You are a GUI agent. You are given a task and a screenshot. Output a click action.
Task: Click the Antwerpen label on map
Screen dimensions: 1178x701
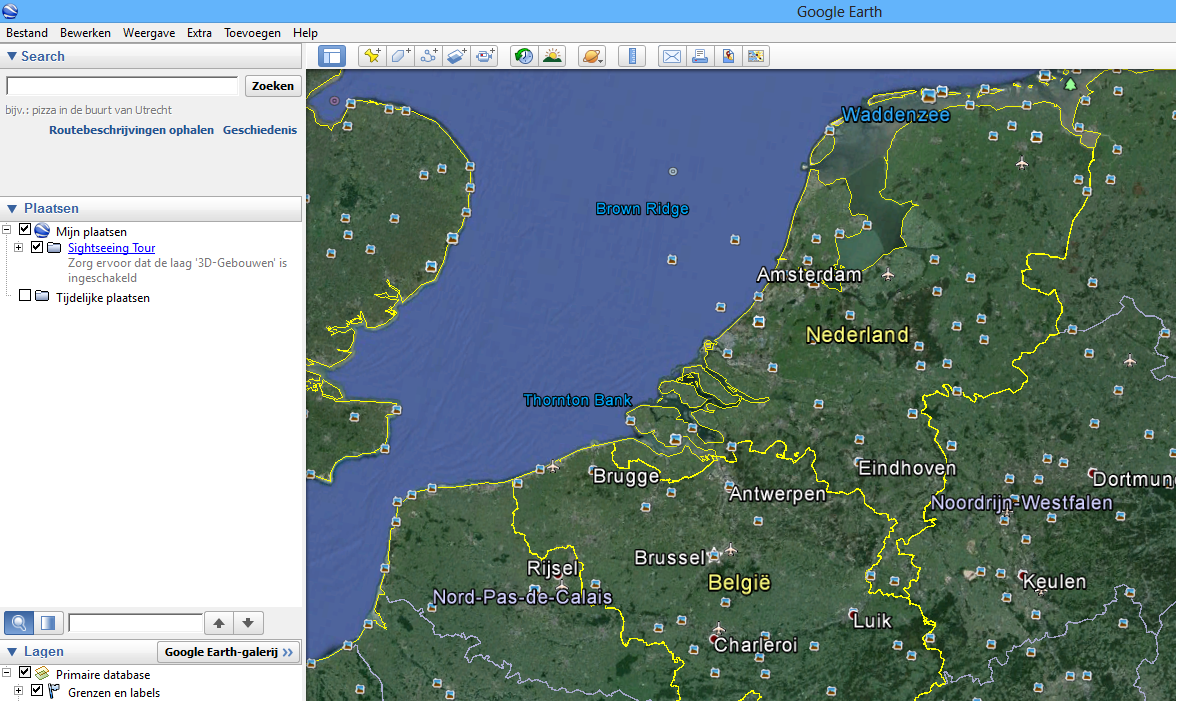click(x=777, y=494)
